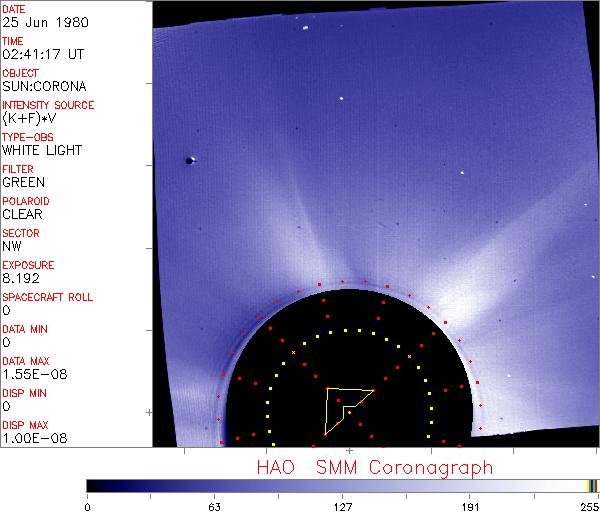Click the color bar at value 127
600x512 pixels.
click(x=342, y=485)
